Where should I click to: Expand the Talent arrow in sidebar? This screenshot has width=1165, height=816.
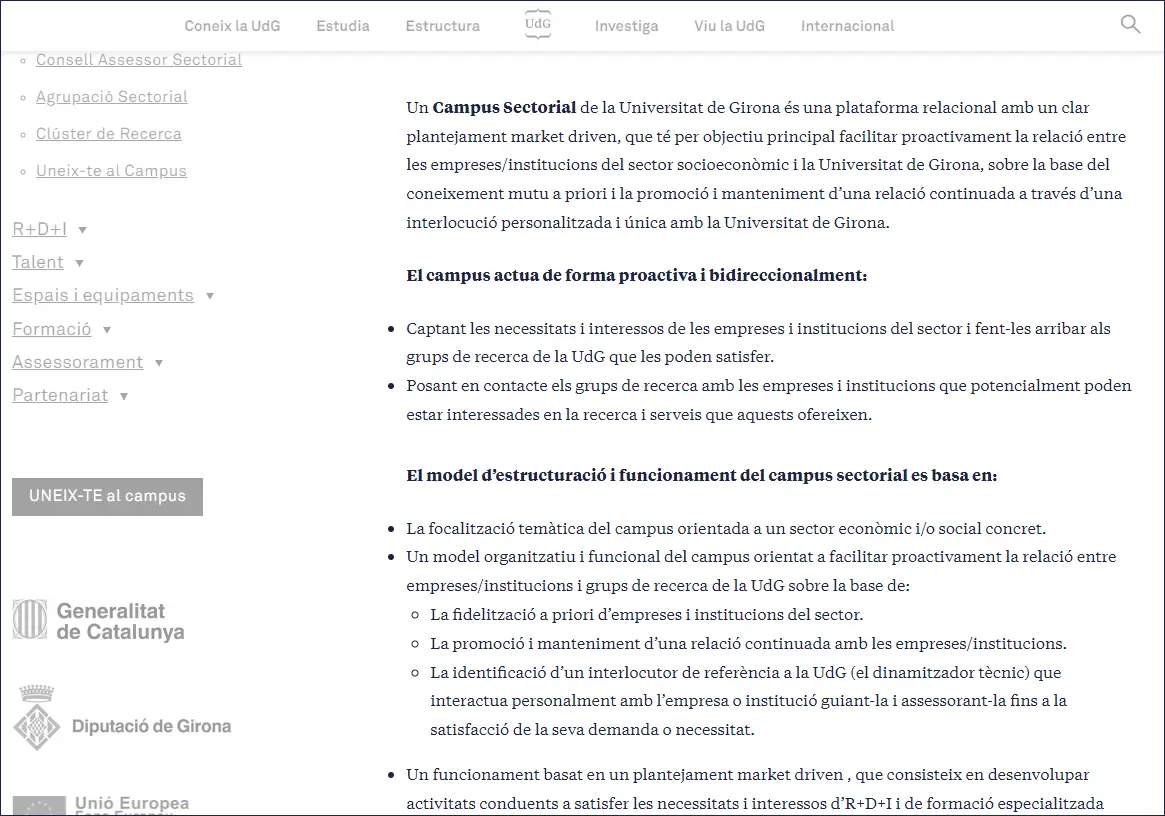pyautogui.click(x=79, y=263)
